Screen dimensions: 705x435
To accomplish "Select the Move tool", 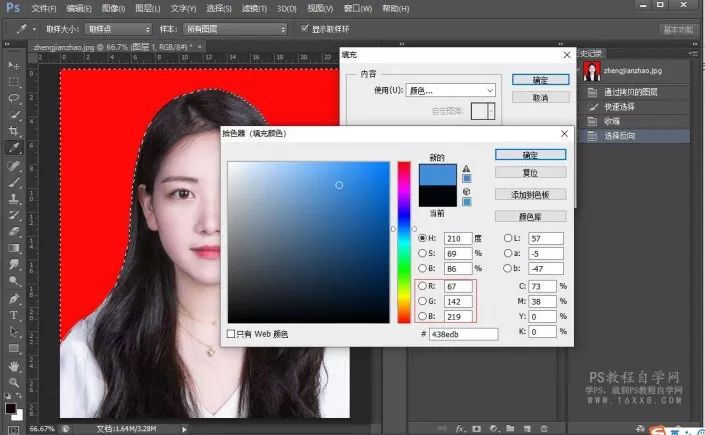I will (14, 66).
